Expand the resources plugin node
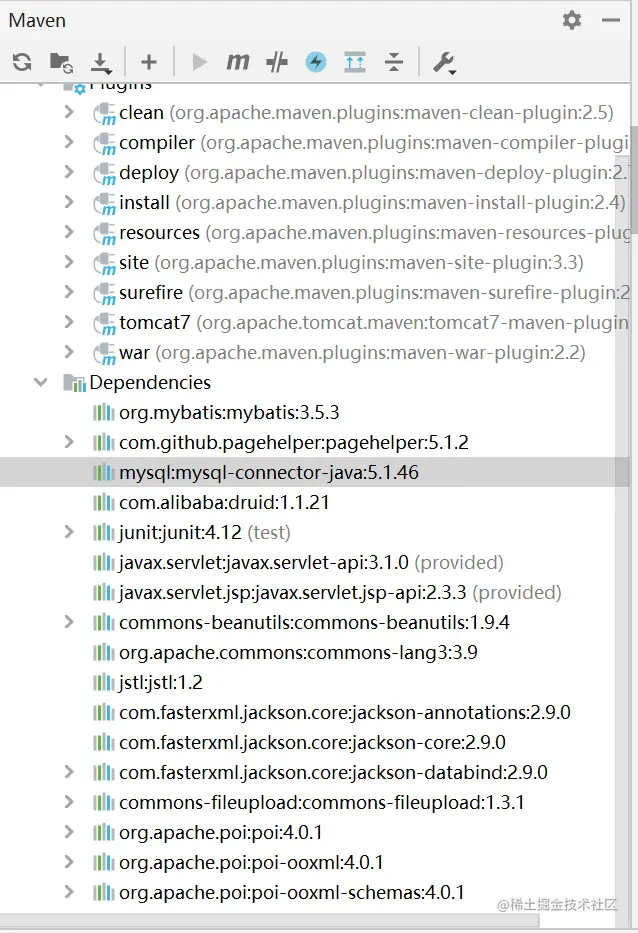The width and height of the screenshot is (638, 933). (69, 231)
